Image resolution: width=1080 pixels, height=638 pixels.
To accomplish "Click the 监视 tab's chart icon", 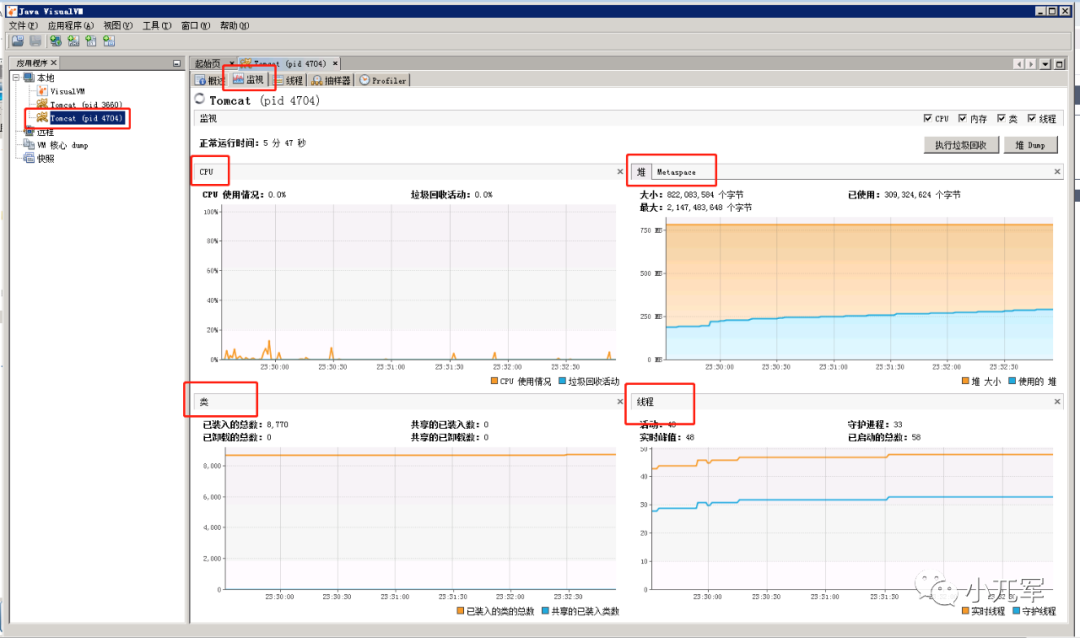I will coord(238,79).
